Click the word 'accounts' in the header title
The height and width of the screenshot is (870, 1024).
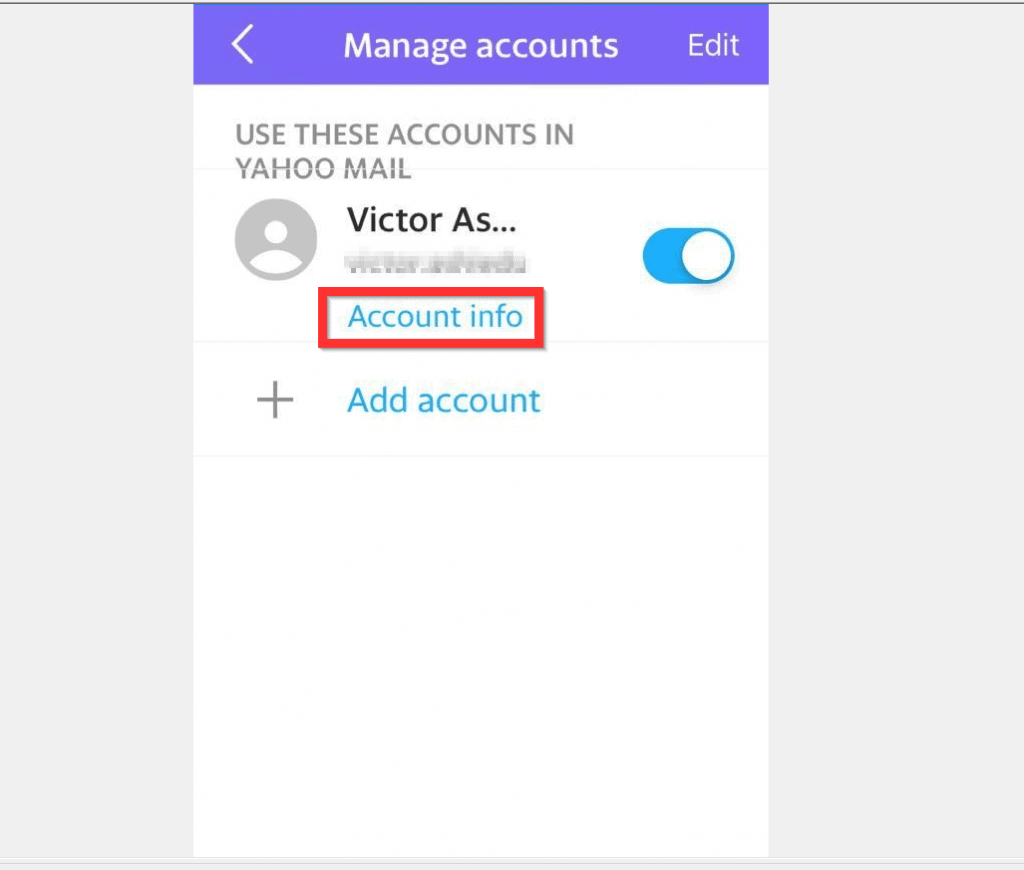click(x=547, y=46)
